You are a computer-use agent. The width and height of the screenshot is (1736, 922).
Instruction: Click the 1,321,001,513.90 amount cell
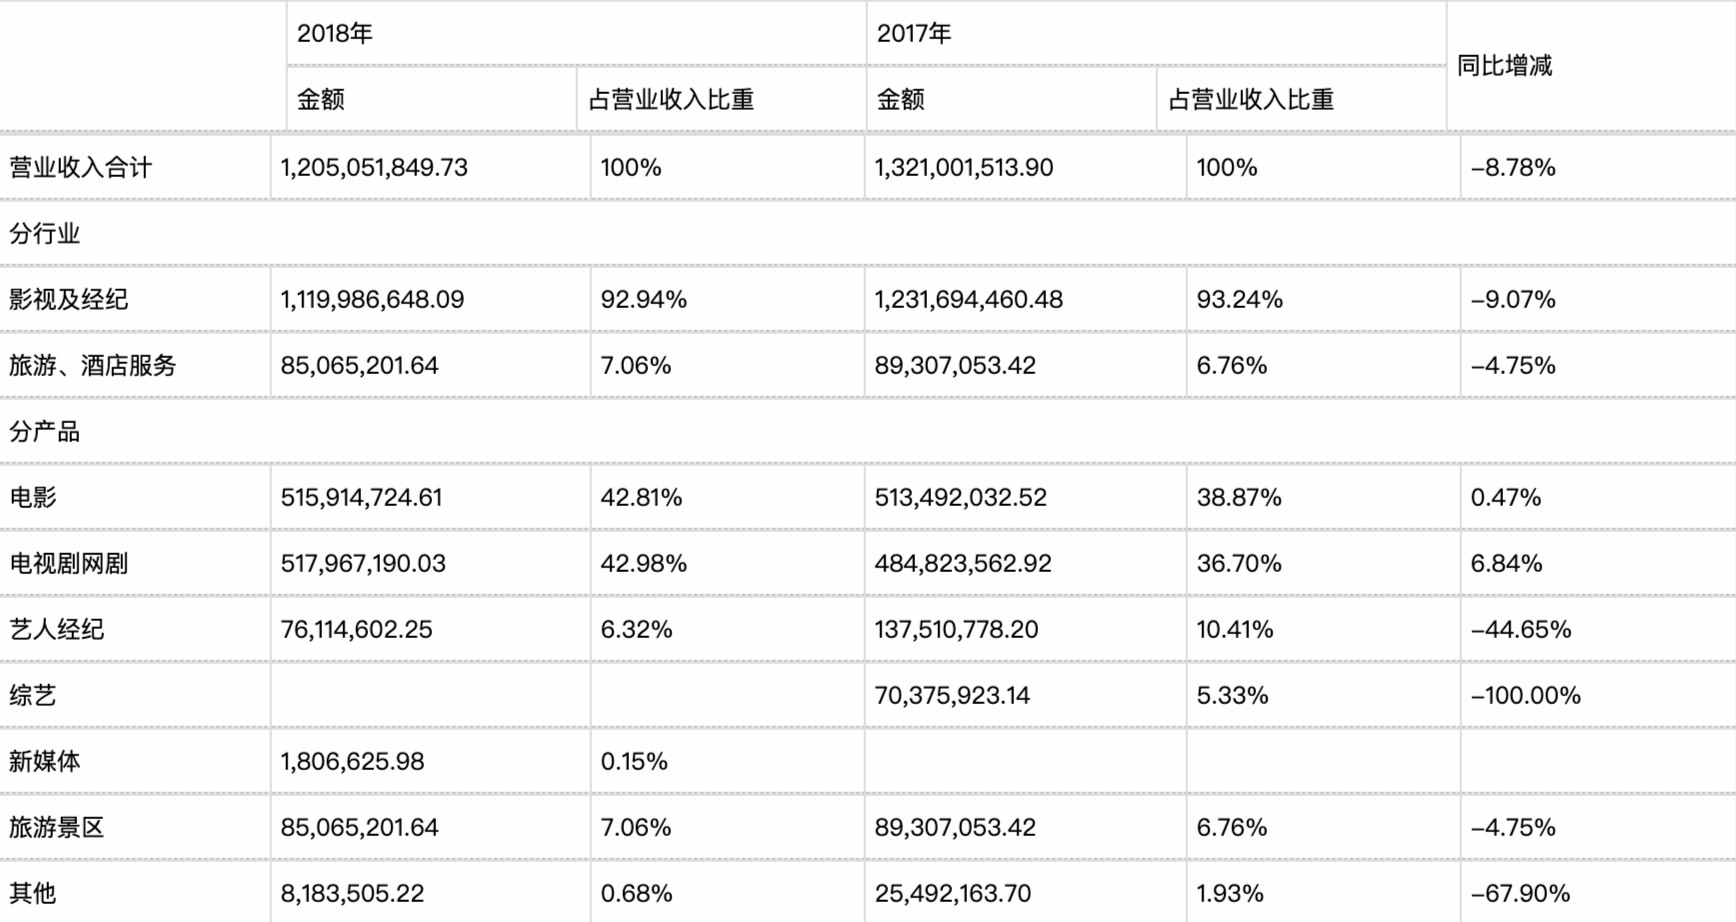click(964, 167)
